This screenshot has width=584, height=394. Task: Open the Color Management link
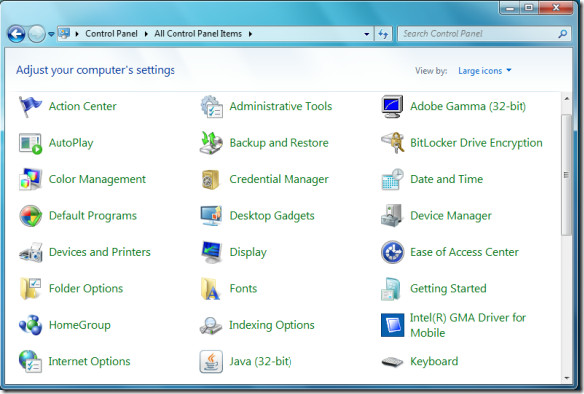(x=97, y=179)
